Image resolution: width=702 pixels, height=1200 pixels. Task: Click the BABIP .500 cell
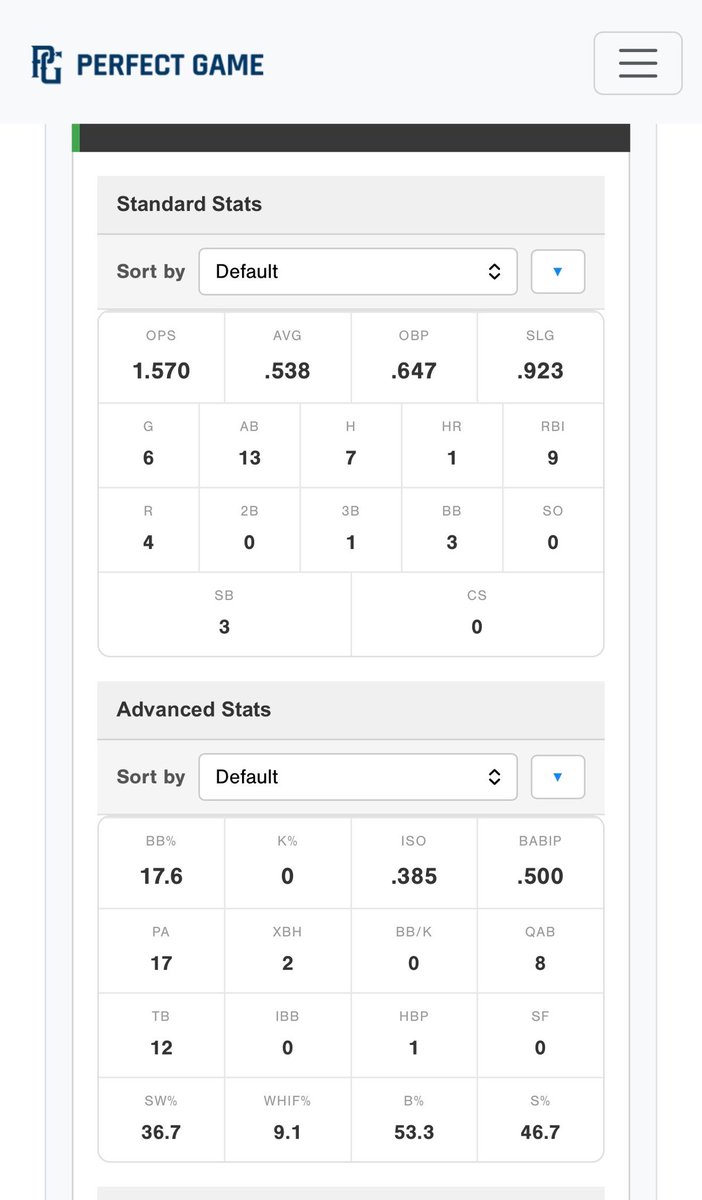click(x=541, y=862)
